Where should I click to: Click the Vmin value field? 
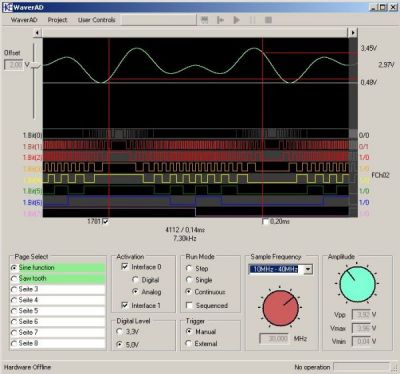pos(361,341)
